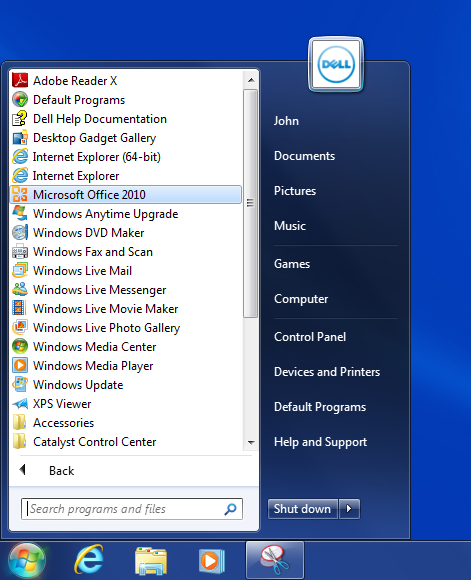471x580 pixels.
Task: Open Control Panel
Action: point(310,337)
